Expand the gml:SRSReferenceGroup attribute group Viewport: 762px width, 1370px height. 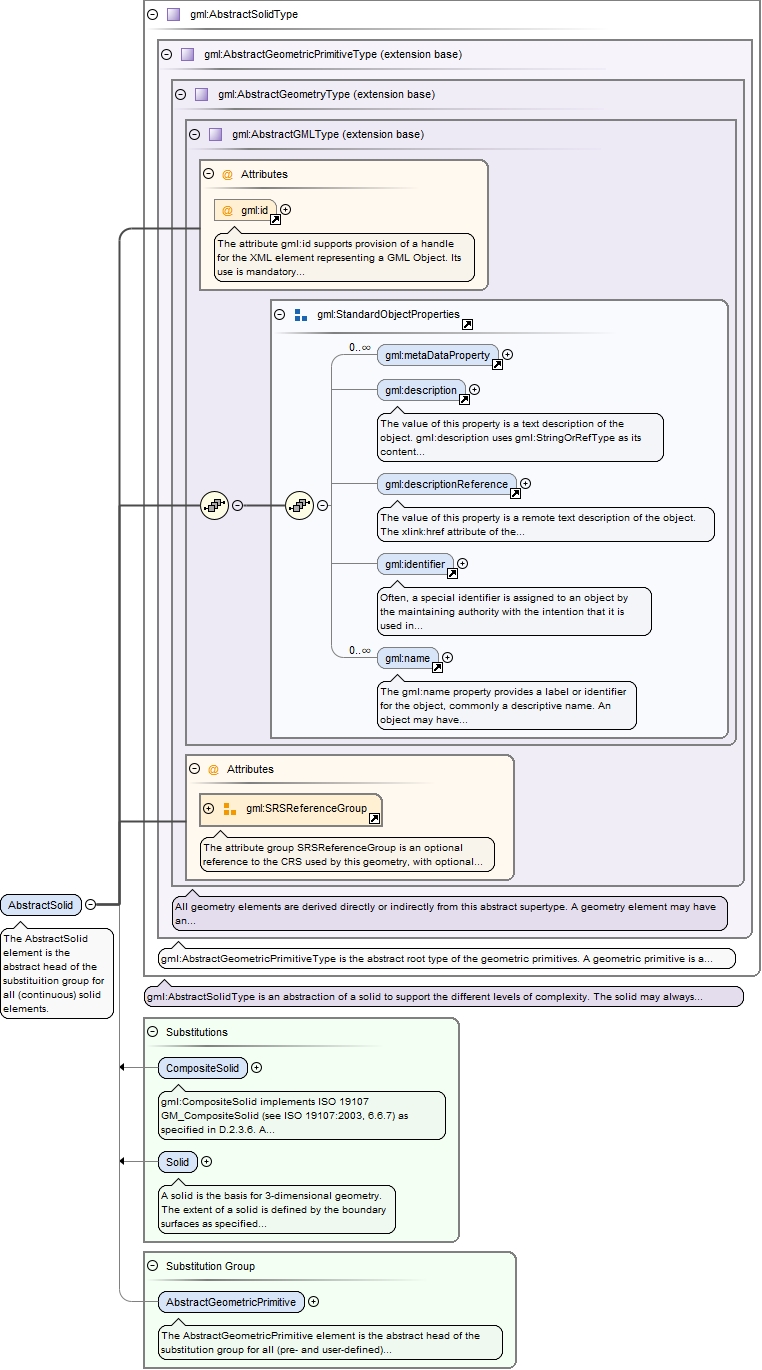click(x=209, y=808)
